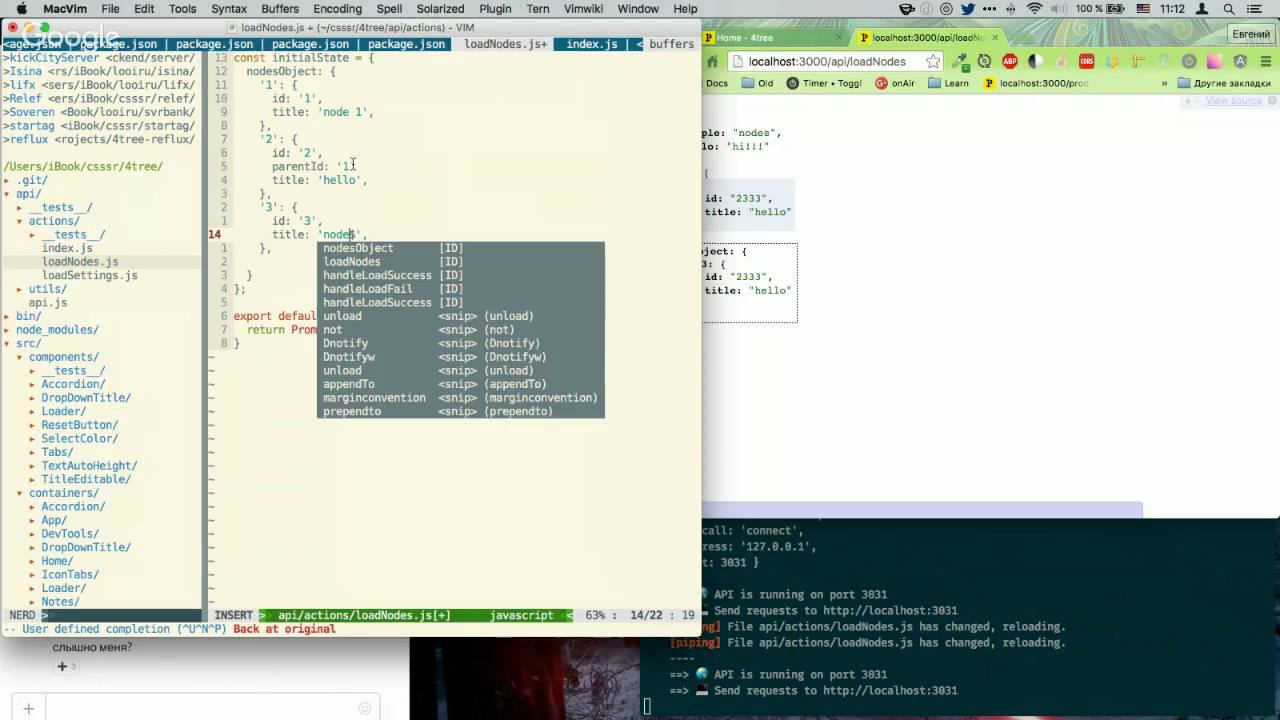Click the user account menu bar icon
Viewport: 1280px width, 720px height.
pos(1203,9)
